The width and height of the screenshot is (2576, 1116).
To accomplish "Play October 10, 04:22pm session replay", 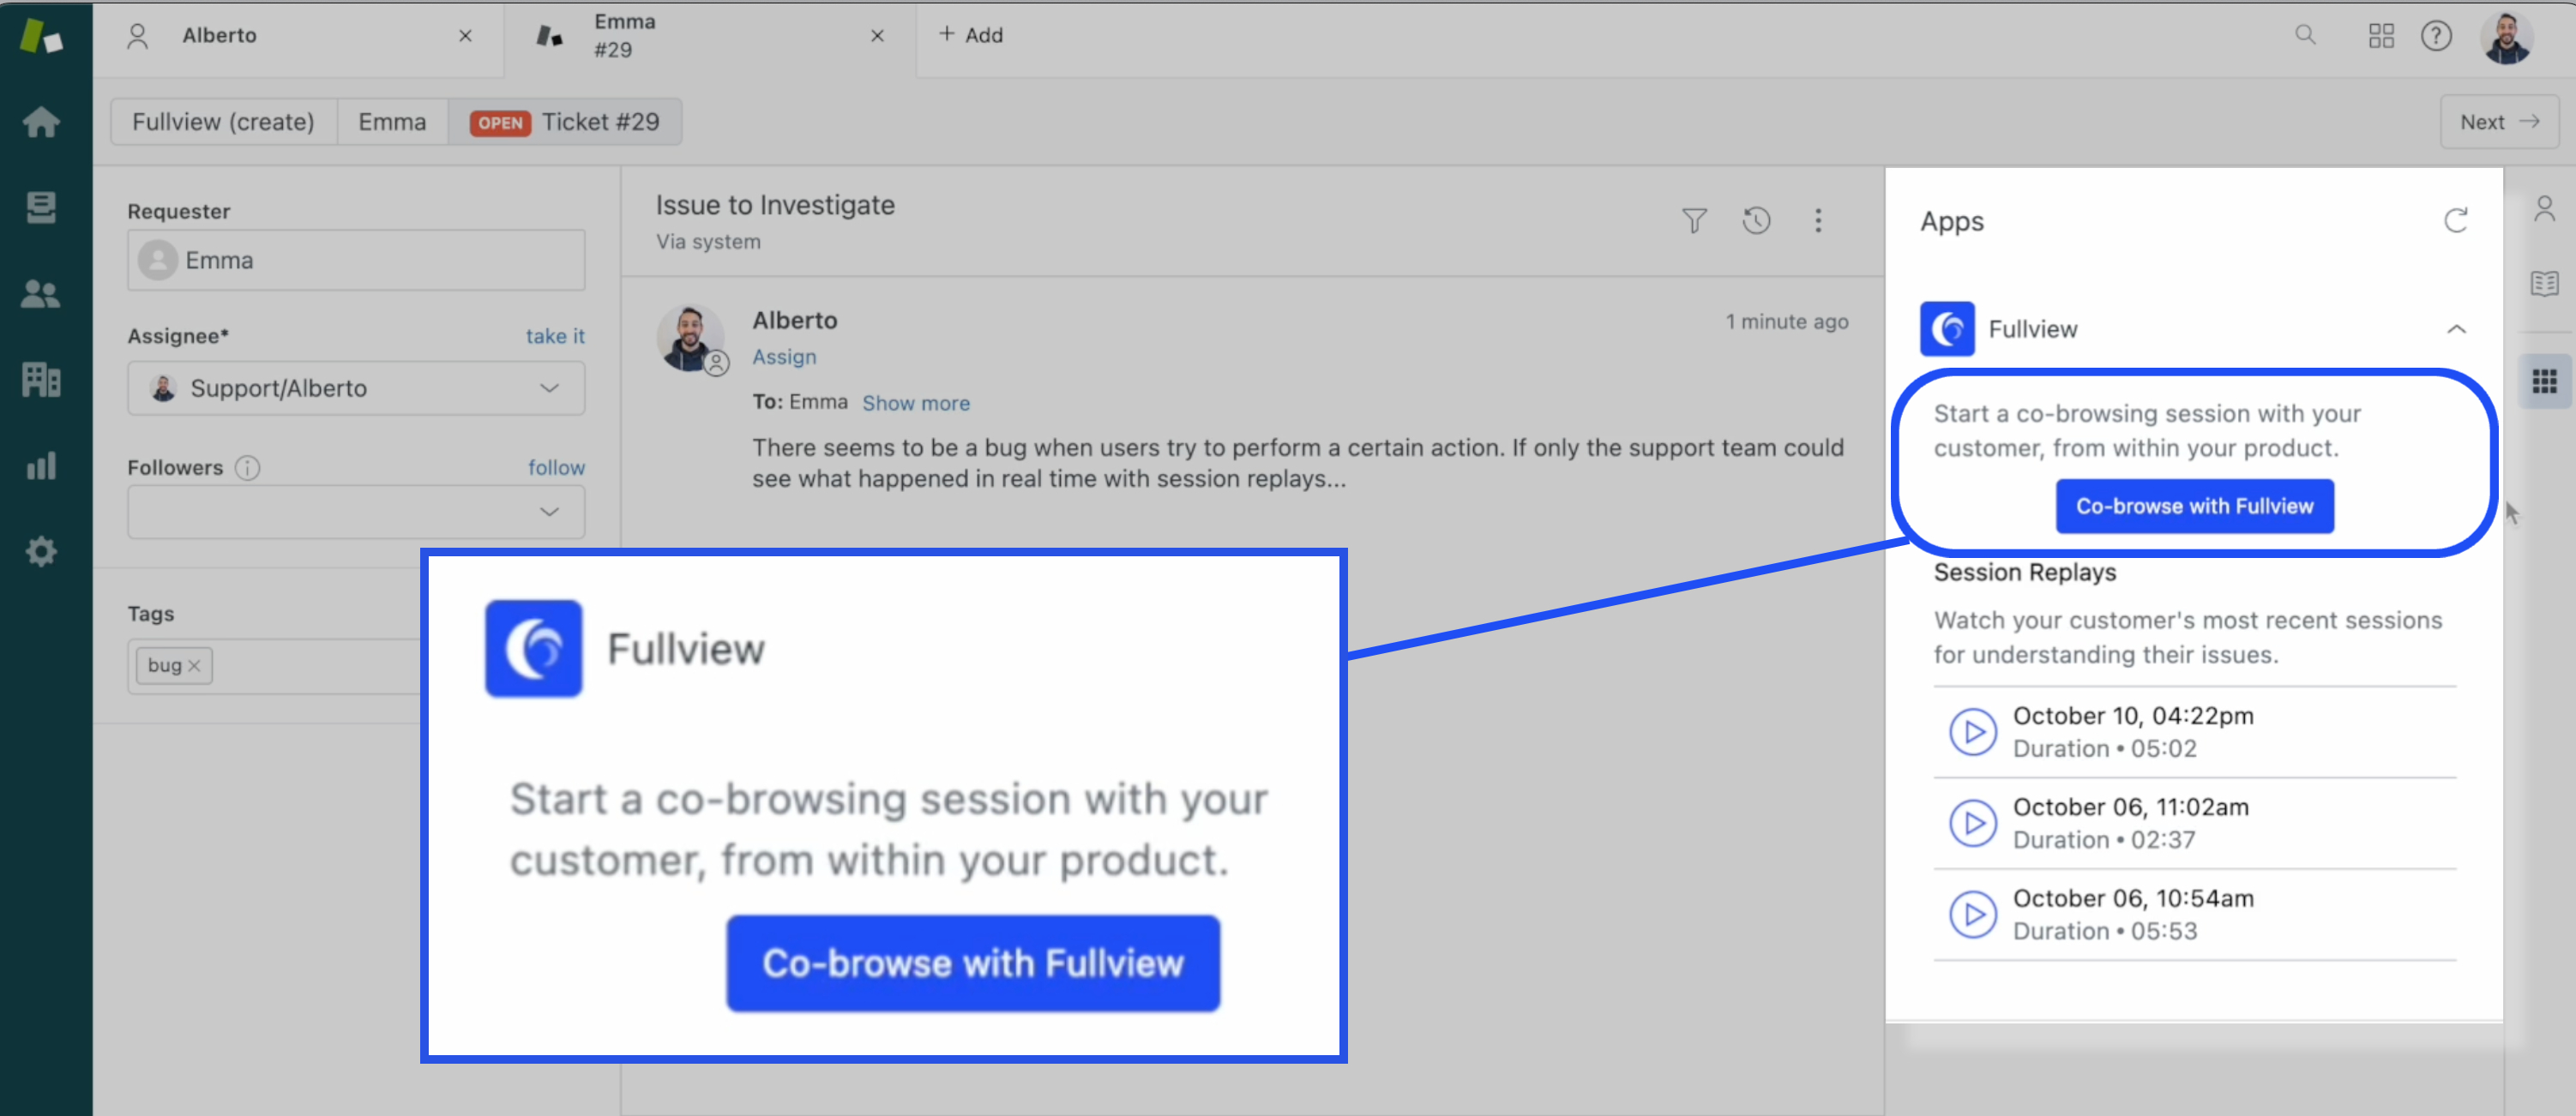I will 1972,732.
